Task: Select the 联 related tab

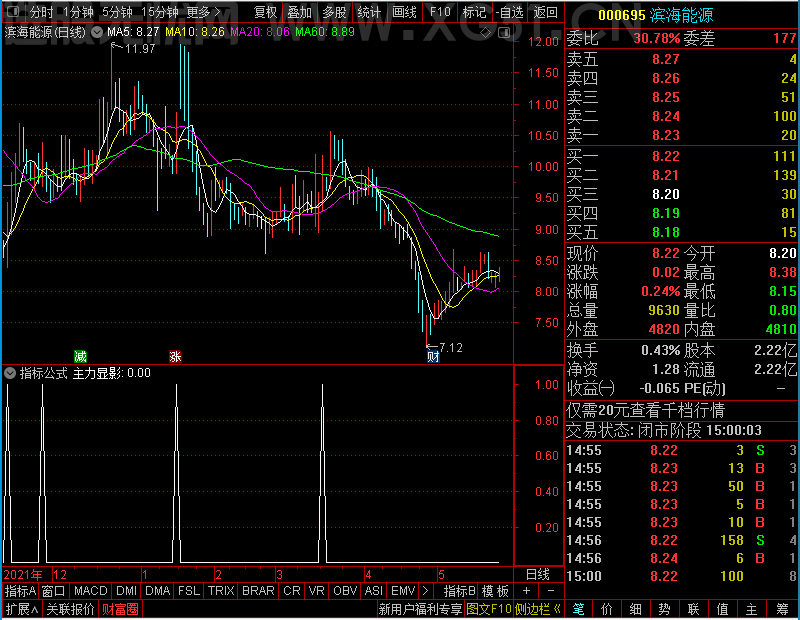Action: [x=693, y=609]
